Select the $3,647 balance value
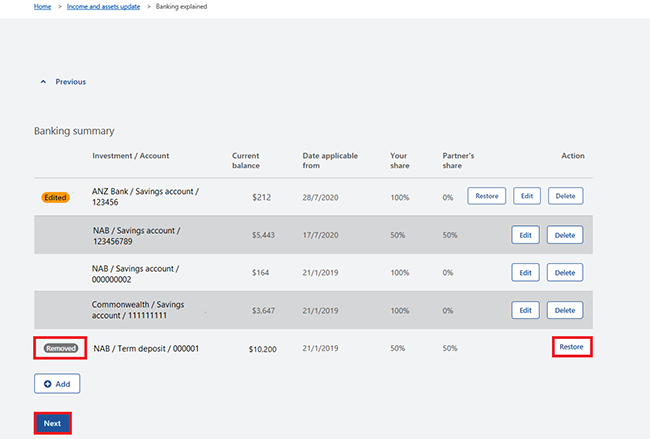This screenshot has width=650, height=439. (263, 310)
